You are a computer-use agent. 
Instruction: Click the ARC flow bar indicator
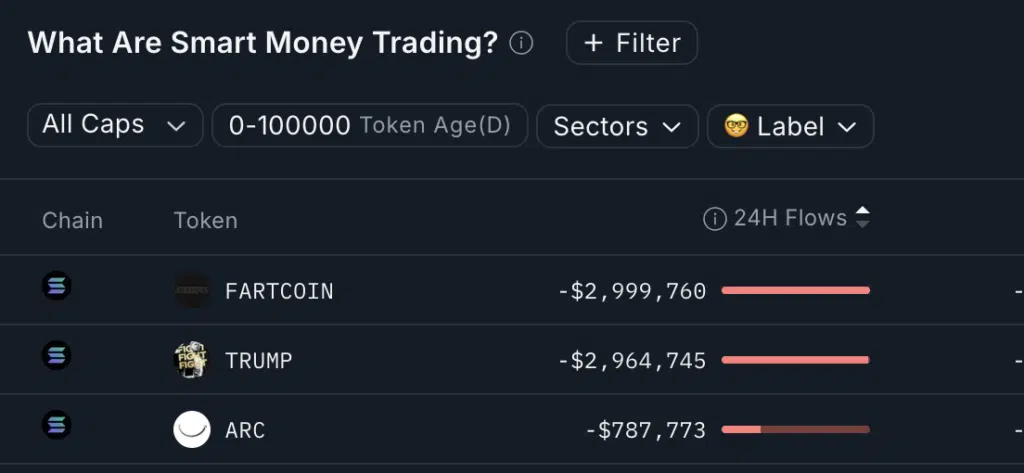(795, 430)
